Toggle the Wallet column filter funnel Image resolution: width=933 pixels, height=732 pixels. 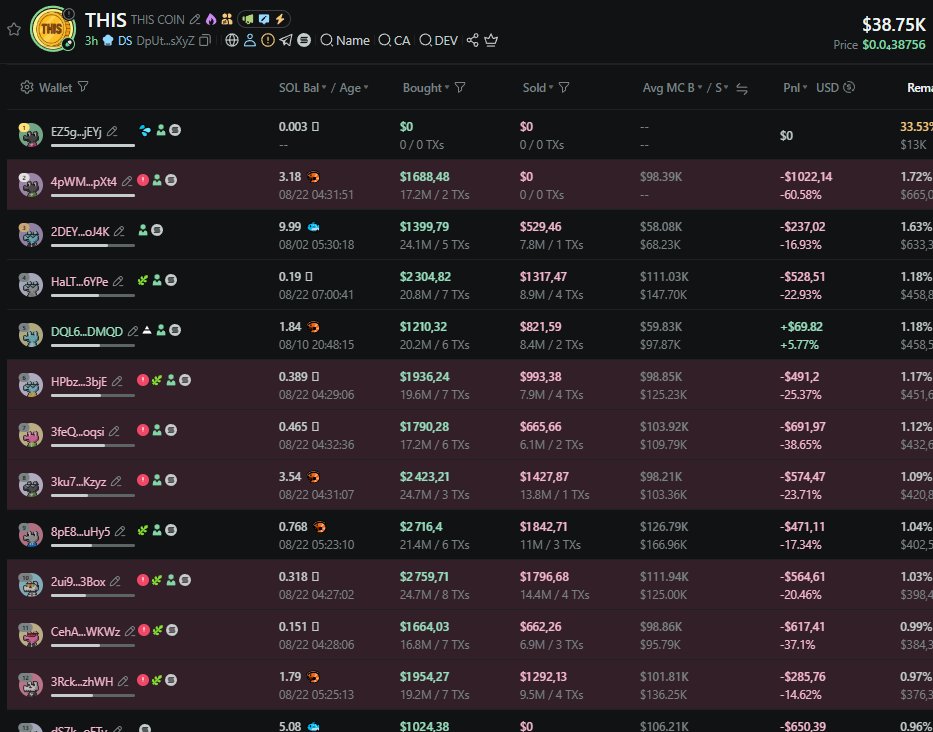(x=83, y=88)
